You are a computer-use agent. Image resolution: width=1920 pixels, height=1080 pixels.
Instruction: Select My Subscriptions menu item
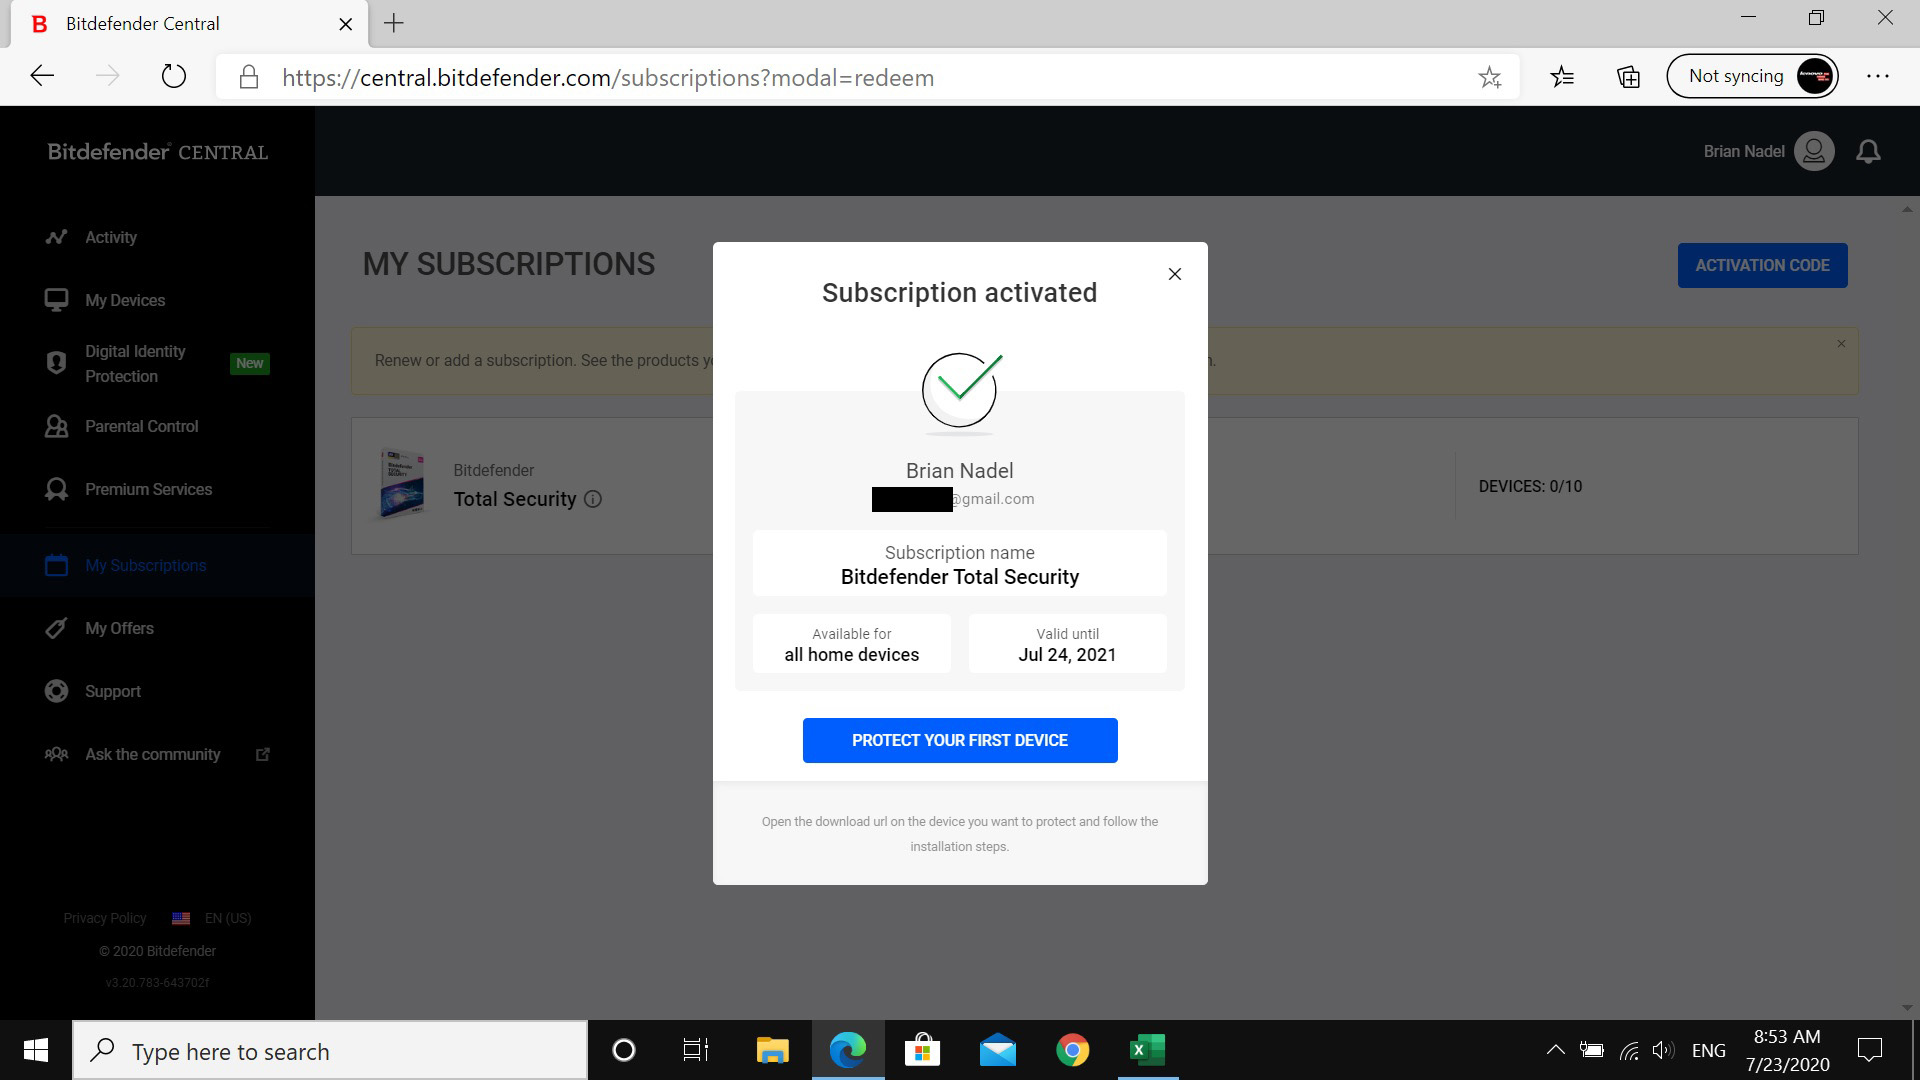[x=145, y=564]
